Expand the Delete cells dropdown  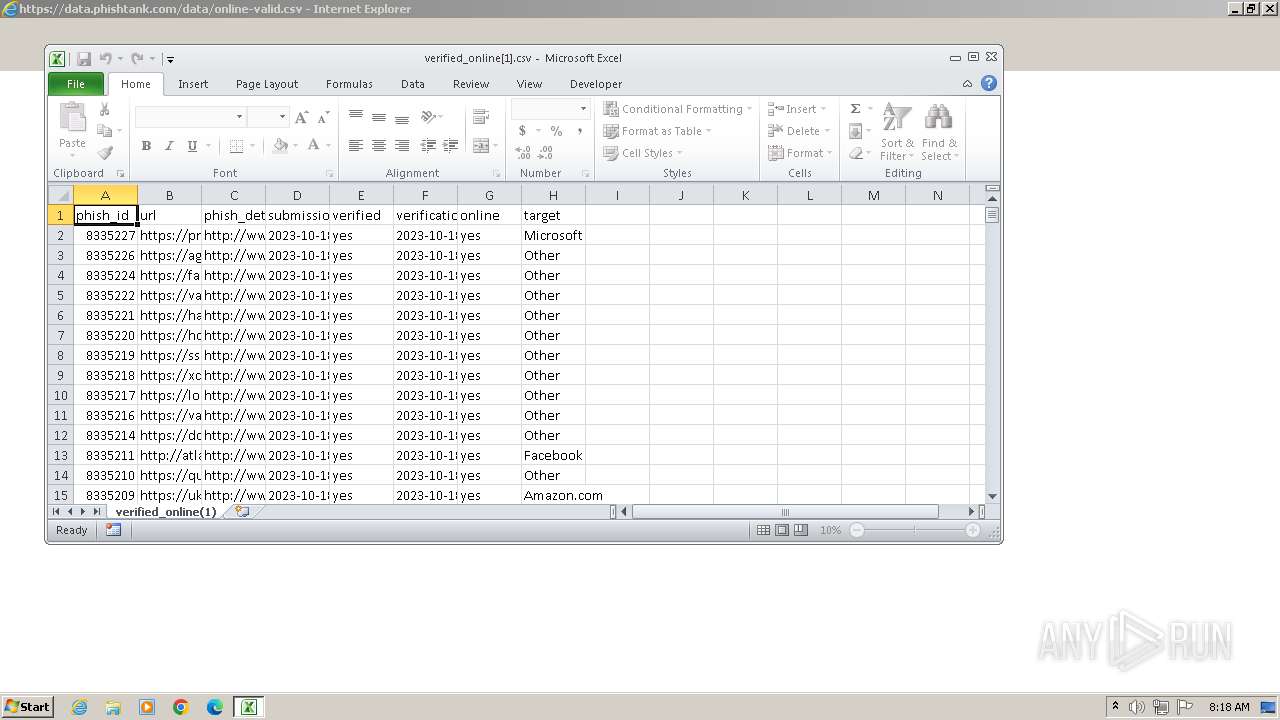827,131
